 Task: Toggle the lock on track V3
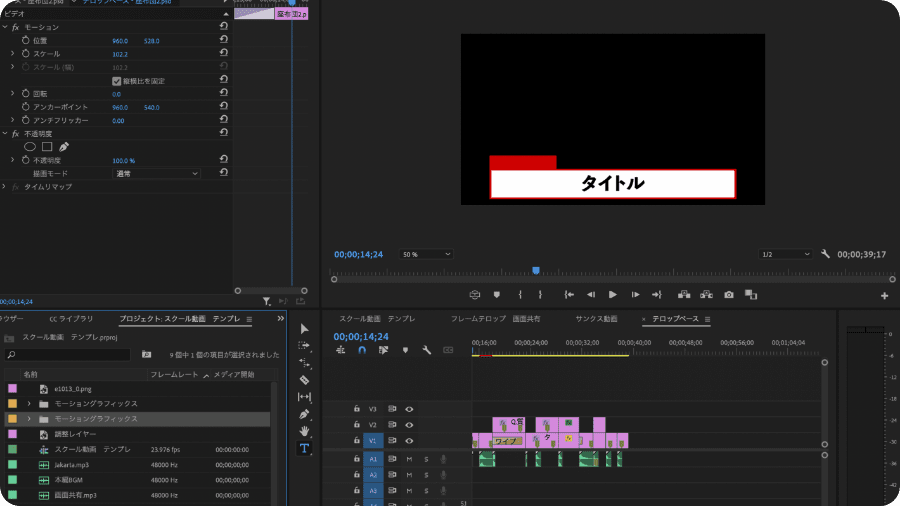click(x=356, y=409)
